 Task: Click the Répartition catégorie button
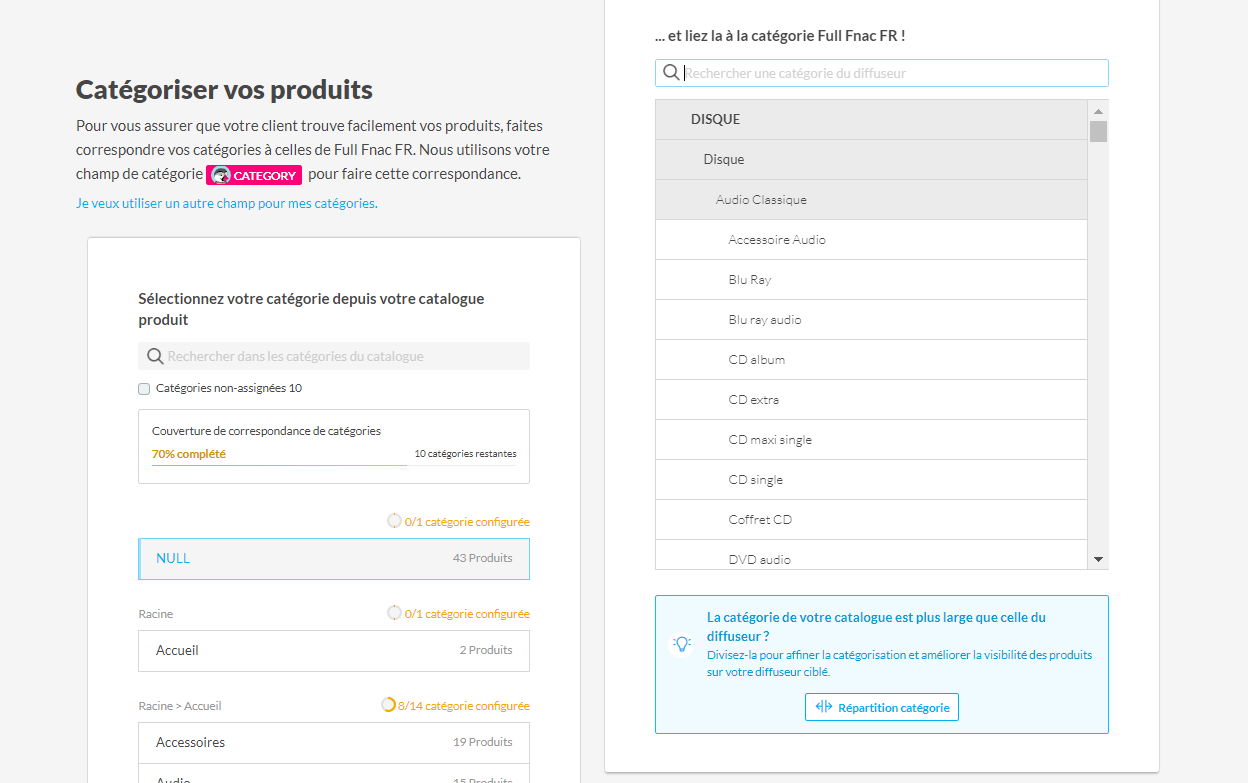pos(881,707)
